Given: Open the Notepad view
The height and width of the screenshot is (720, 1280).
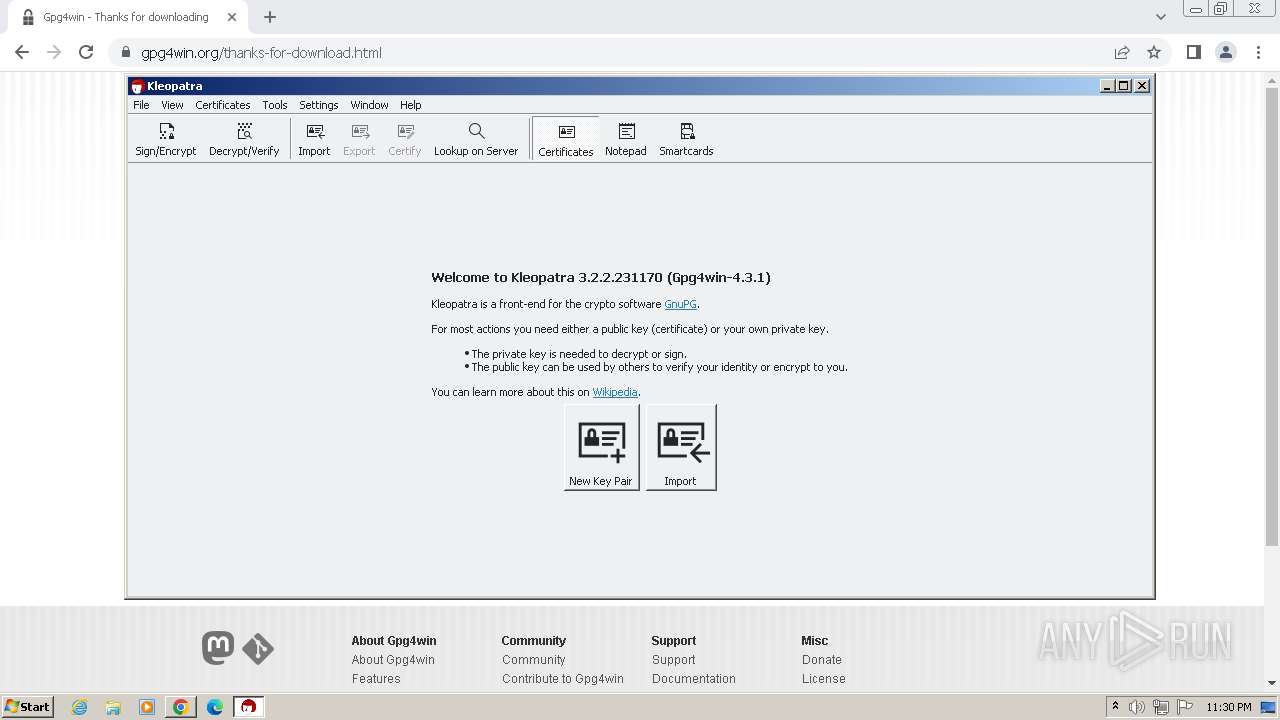Looking at the screenshot, I should pyautogui.click(x=626, y=139).
